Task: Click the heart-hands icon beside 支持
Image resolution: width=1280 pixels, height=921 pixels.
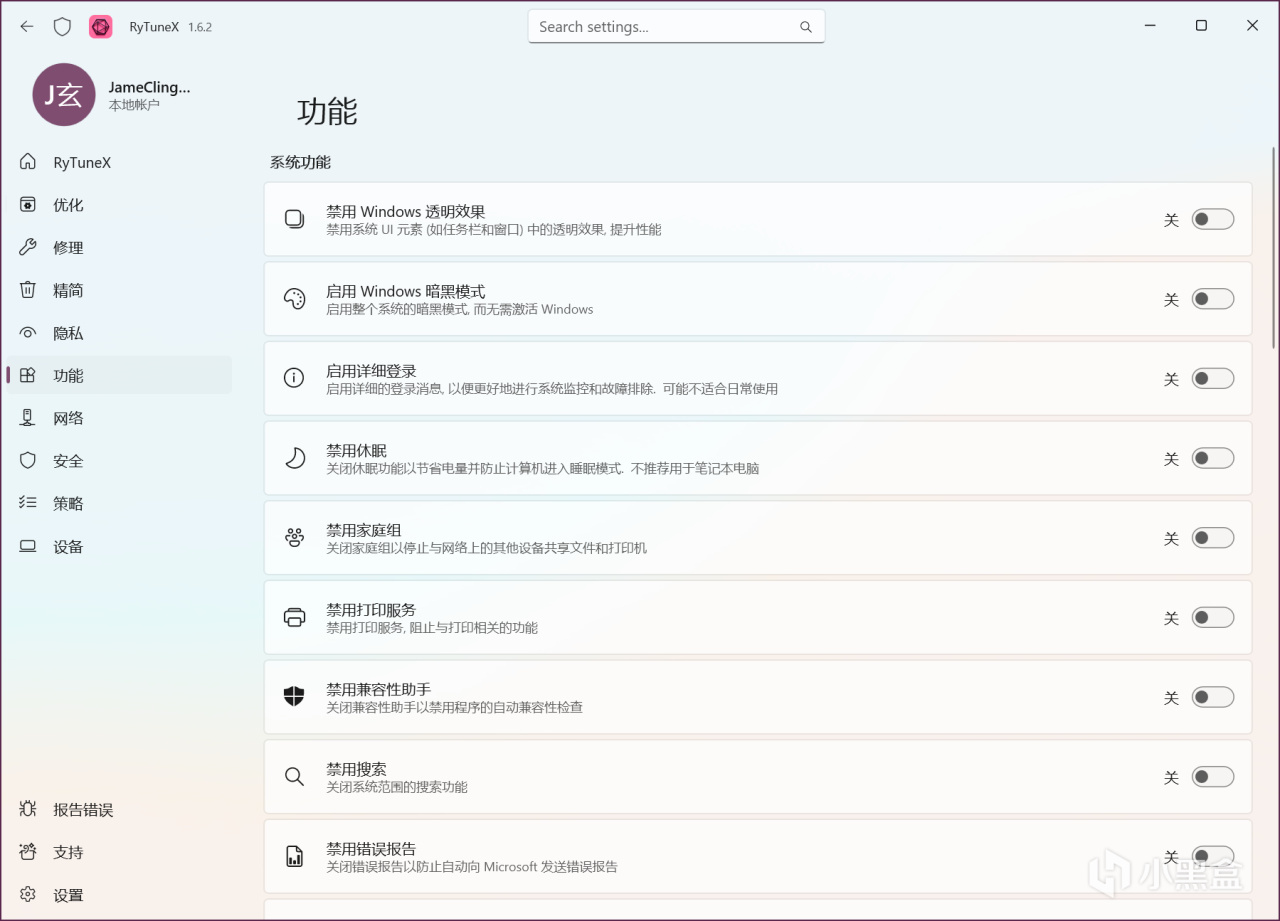Action: coord(28,852)
